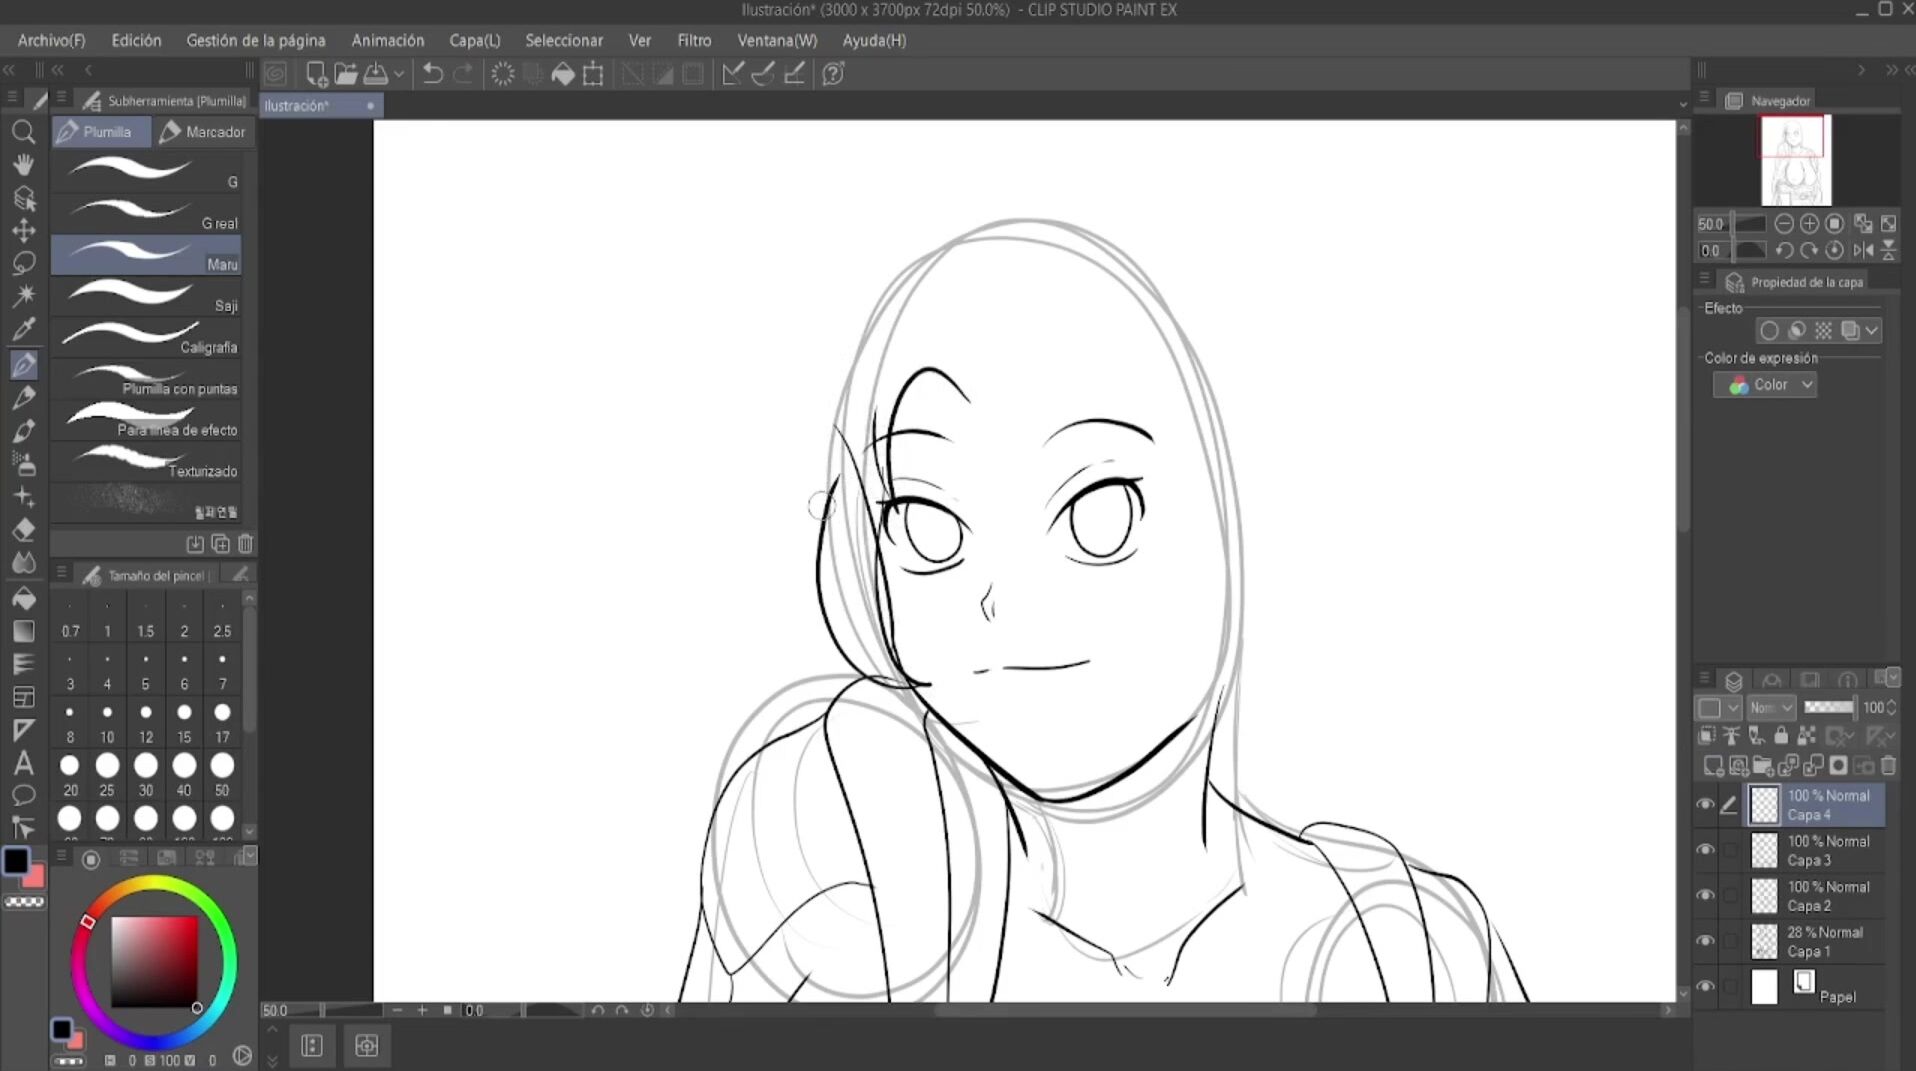The height and width of the screenshot is (1071, 1916).
Task: Adjust the layer opacity slider
Action: pyautogui.click(x=1829, y=708)
